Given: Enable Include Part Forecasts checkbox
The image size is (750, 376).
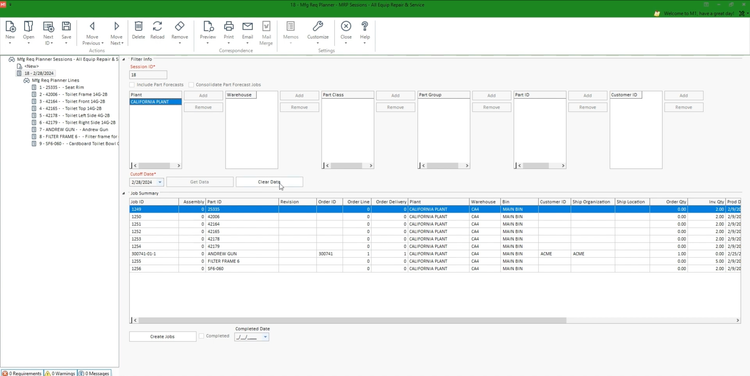Looking at the screenshot, I should [132, 85].
